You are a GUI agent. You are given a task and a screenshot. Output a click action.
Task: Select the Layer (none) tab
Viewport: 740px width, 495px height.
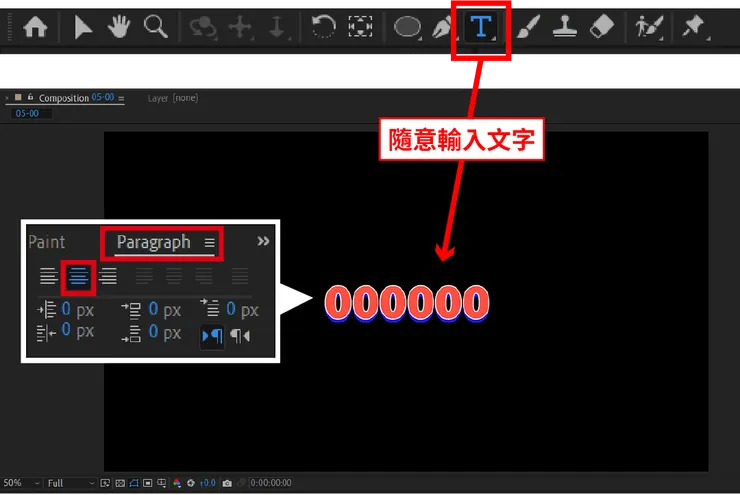[x=173, y=98]
